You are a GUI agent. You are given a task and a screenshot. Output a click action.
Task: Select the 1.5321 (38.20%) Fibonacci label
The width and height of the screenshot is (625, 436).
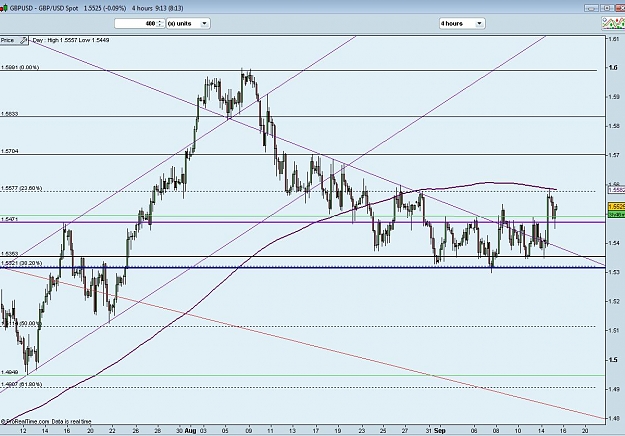point(22,263)
